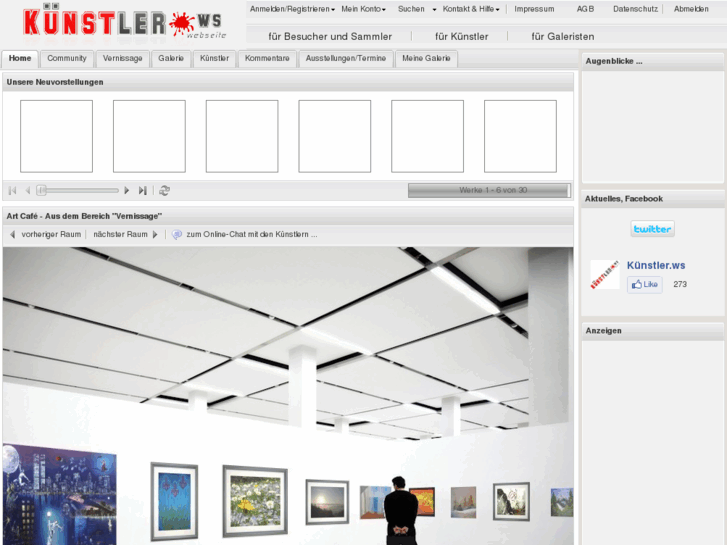Click the Künstler.ws site logo
Screen dimensions: 727x545
point(124,23)
